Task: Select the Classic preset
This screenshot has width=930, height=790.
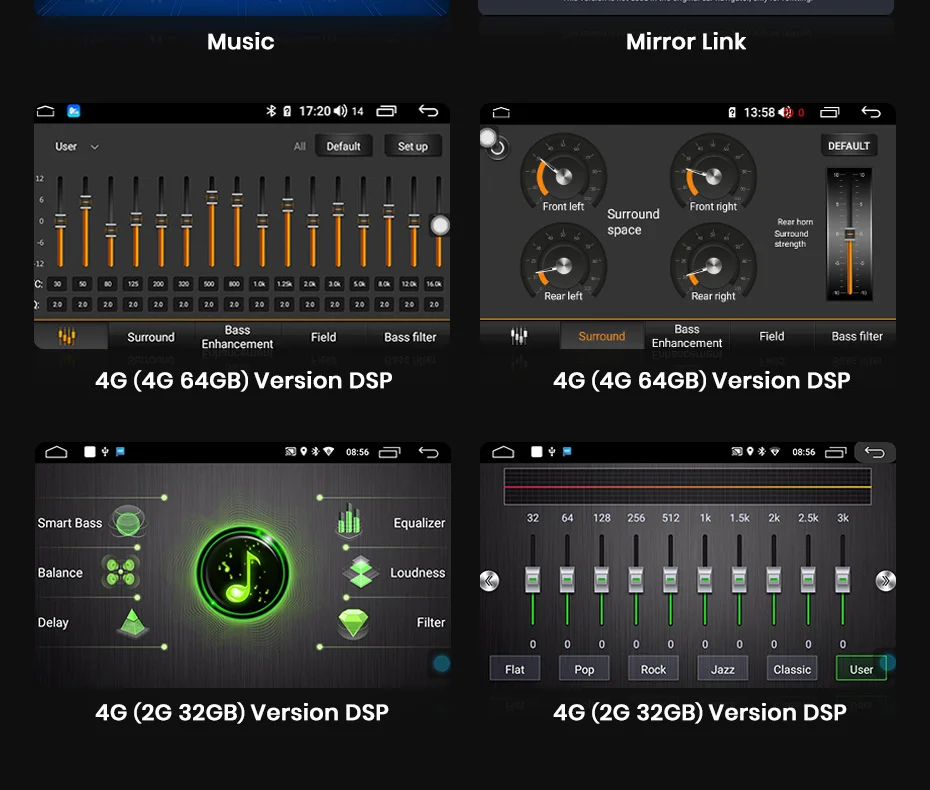Action: point(792,669)
